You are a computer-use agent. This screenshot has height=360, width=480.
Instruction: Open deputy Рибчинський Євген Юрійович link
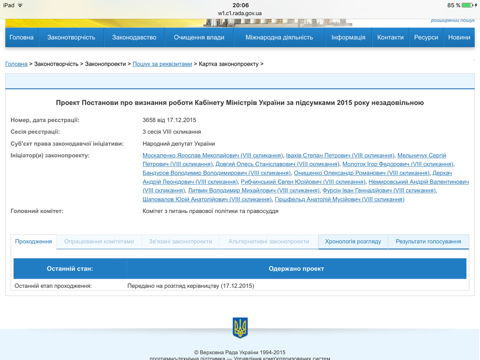[x=303, y=182]
